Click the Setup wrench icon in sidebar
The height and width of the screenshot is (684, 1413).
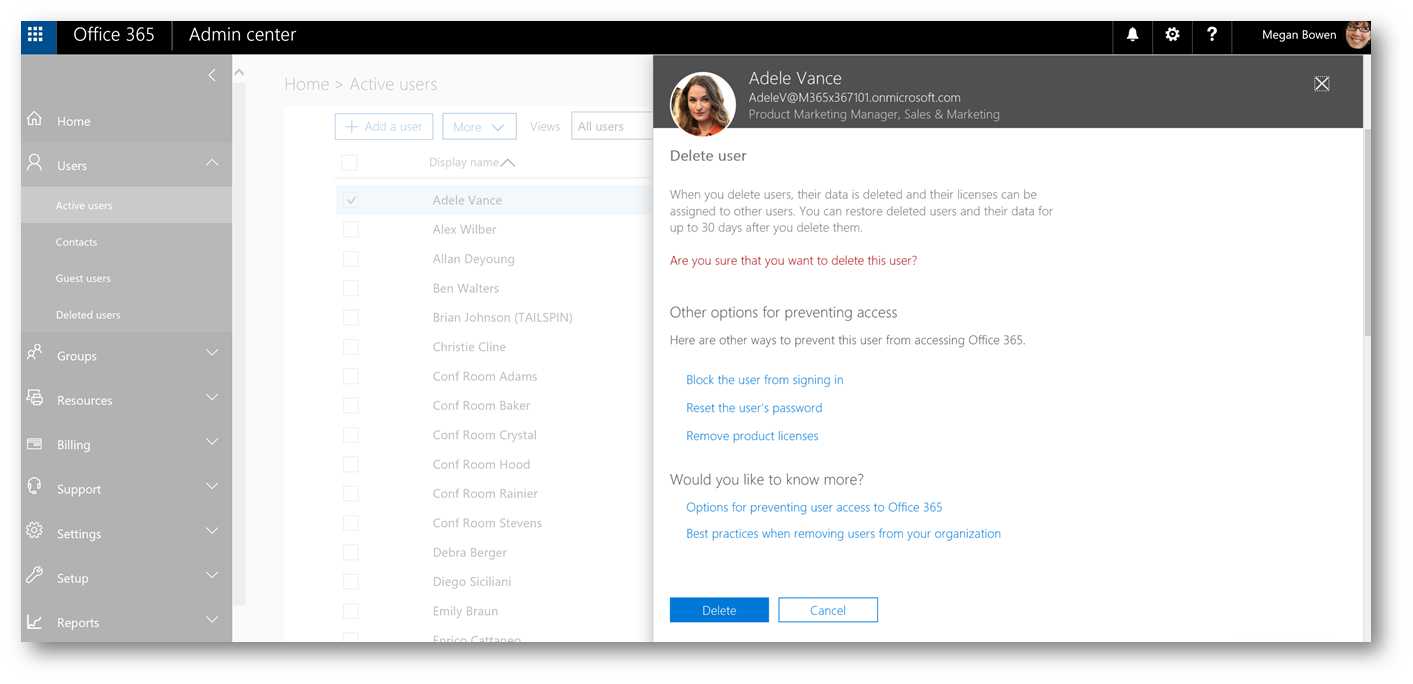click(35, 575)
